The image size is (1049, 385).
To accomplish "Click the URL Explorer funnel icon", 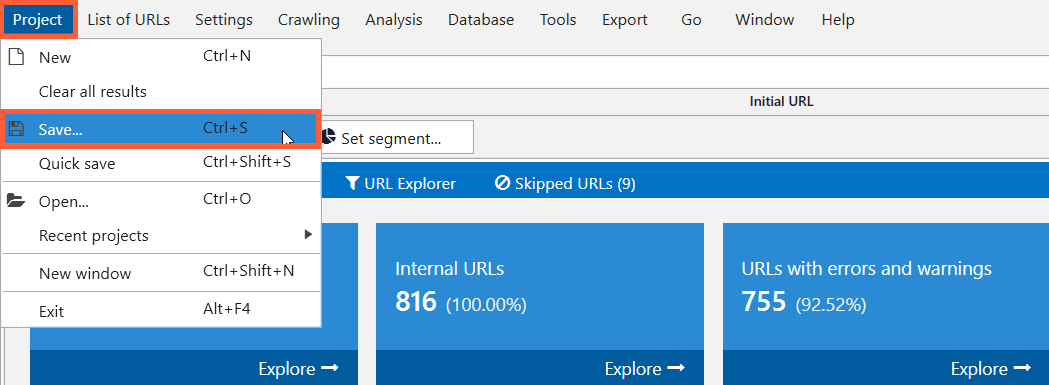I will 352,183.
